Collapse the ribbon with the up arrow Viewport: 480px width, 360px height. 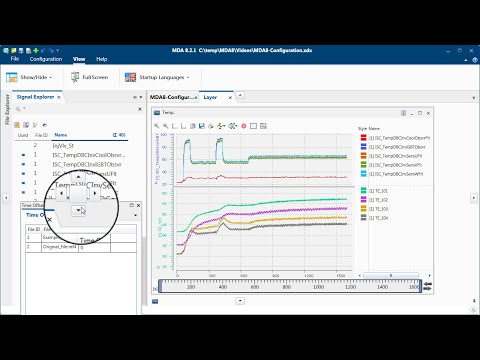click(466, 60)
